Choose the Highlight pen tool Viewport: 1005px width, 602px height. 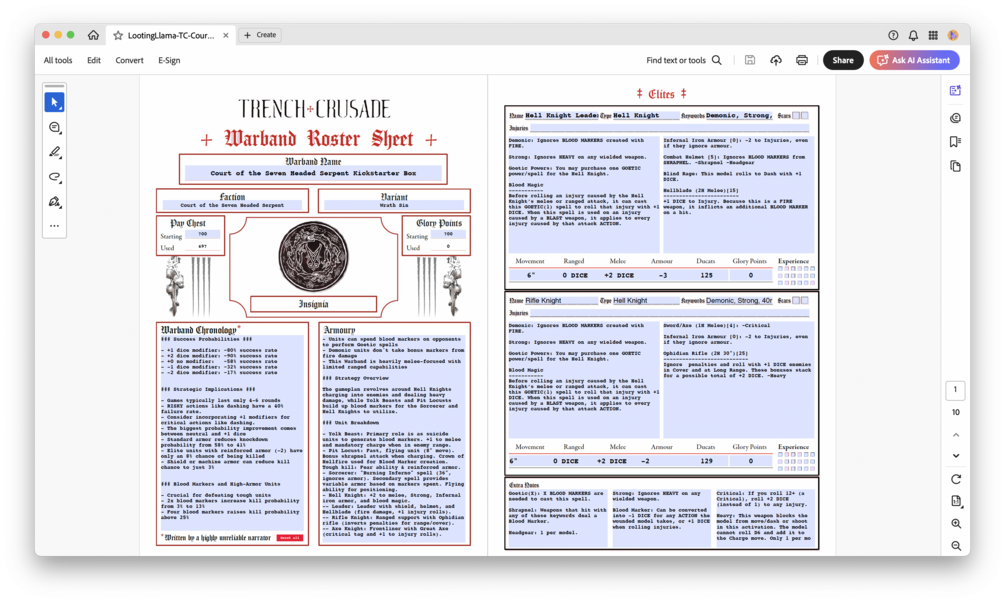pos(54,153)
